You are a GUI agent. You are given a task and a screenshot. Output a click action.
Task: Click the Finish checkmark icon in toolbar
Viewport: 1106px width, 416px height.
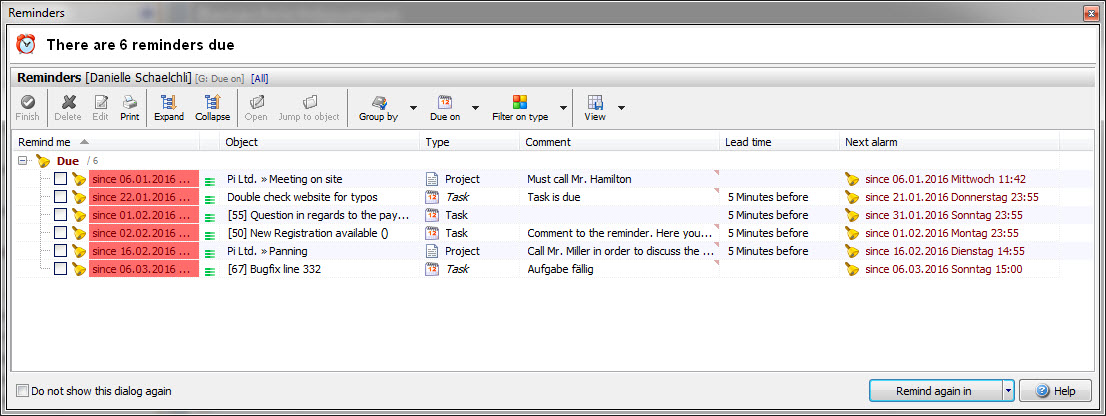pos(28,102)
